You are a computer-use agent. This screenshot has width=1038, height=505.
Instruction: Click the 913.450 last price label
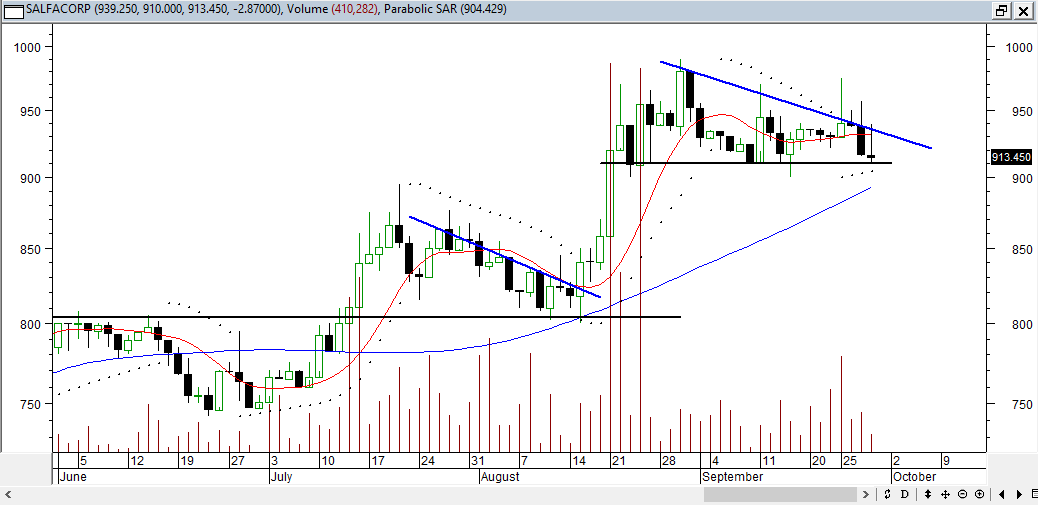tap(1010, 157)
